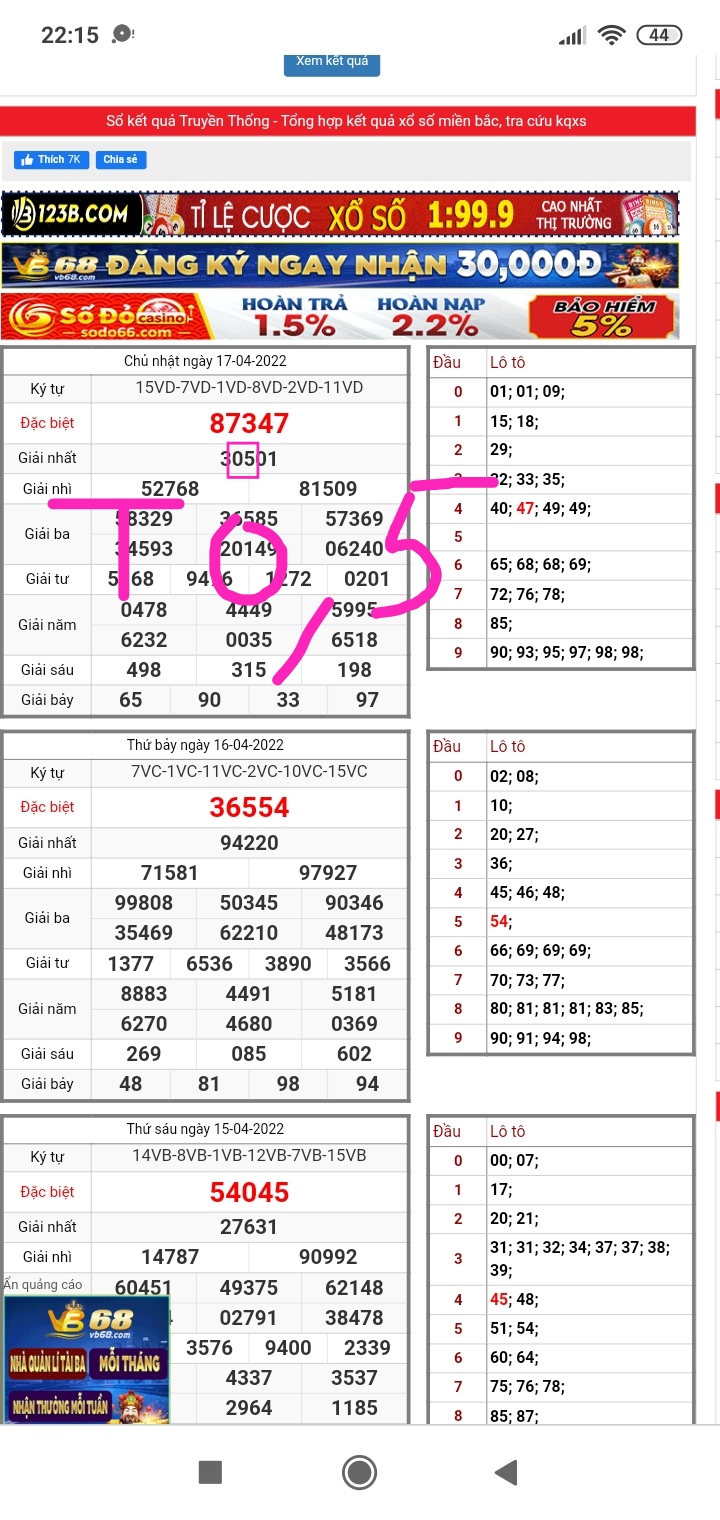Select fifth prize number 0369
Viewport: 720px width, 1520px height.
(x=355, y=1024)
